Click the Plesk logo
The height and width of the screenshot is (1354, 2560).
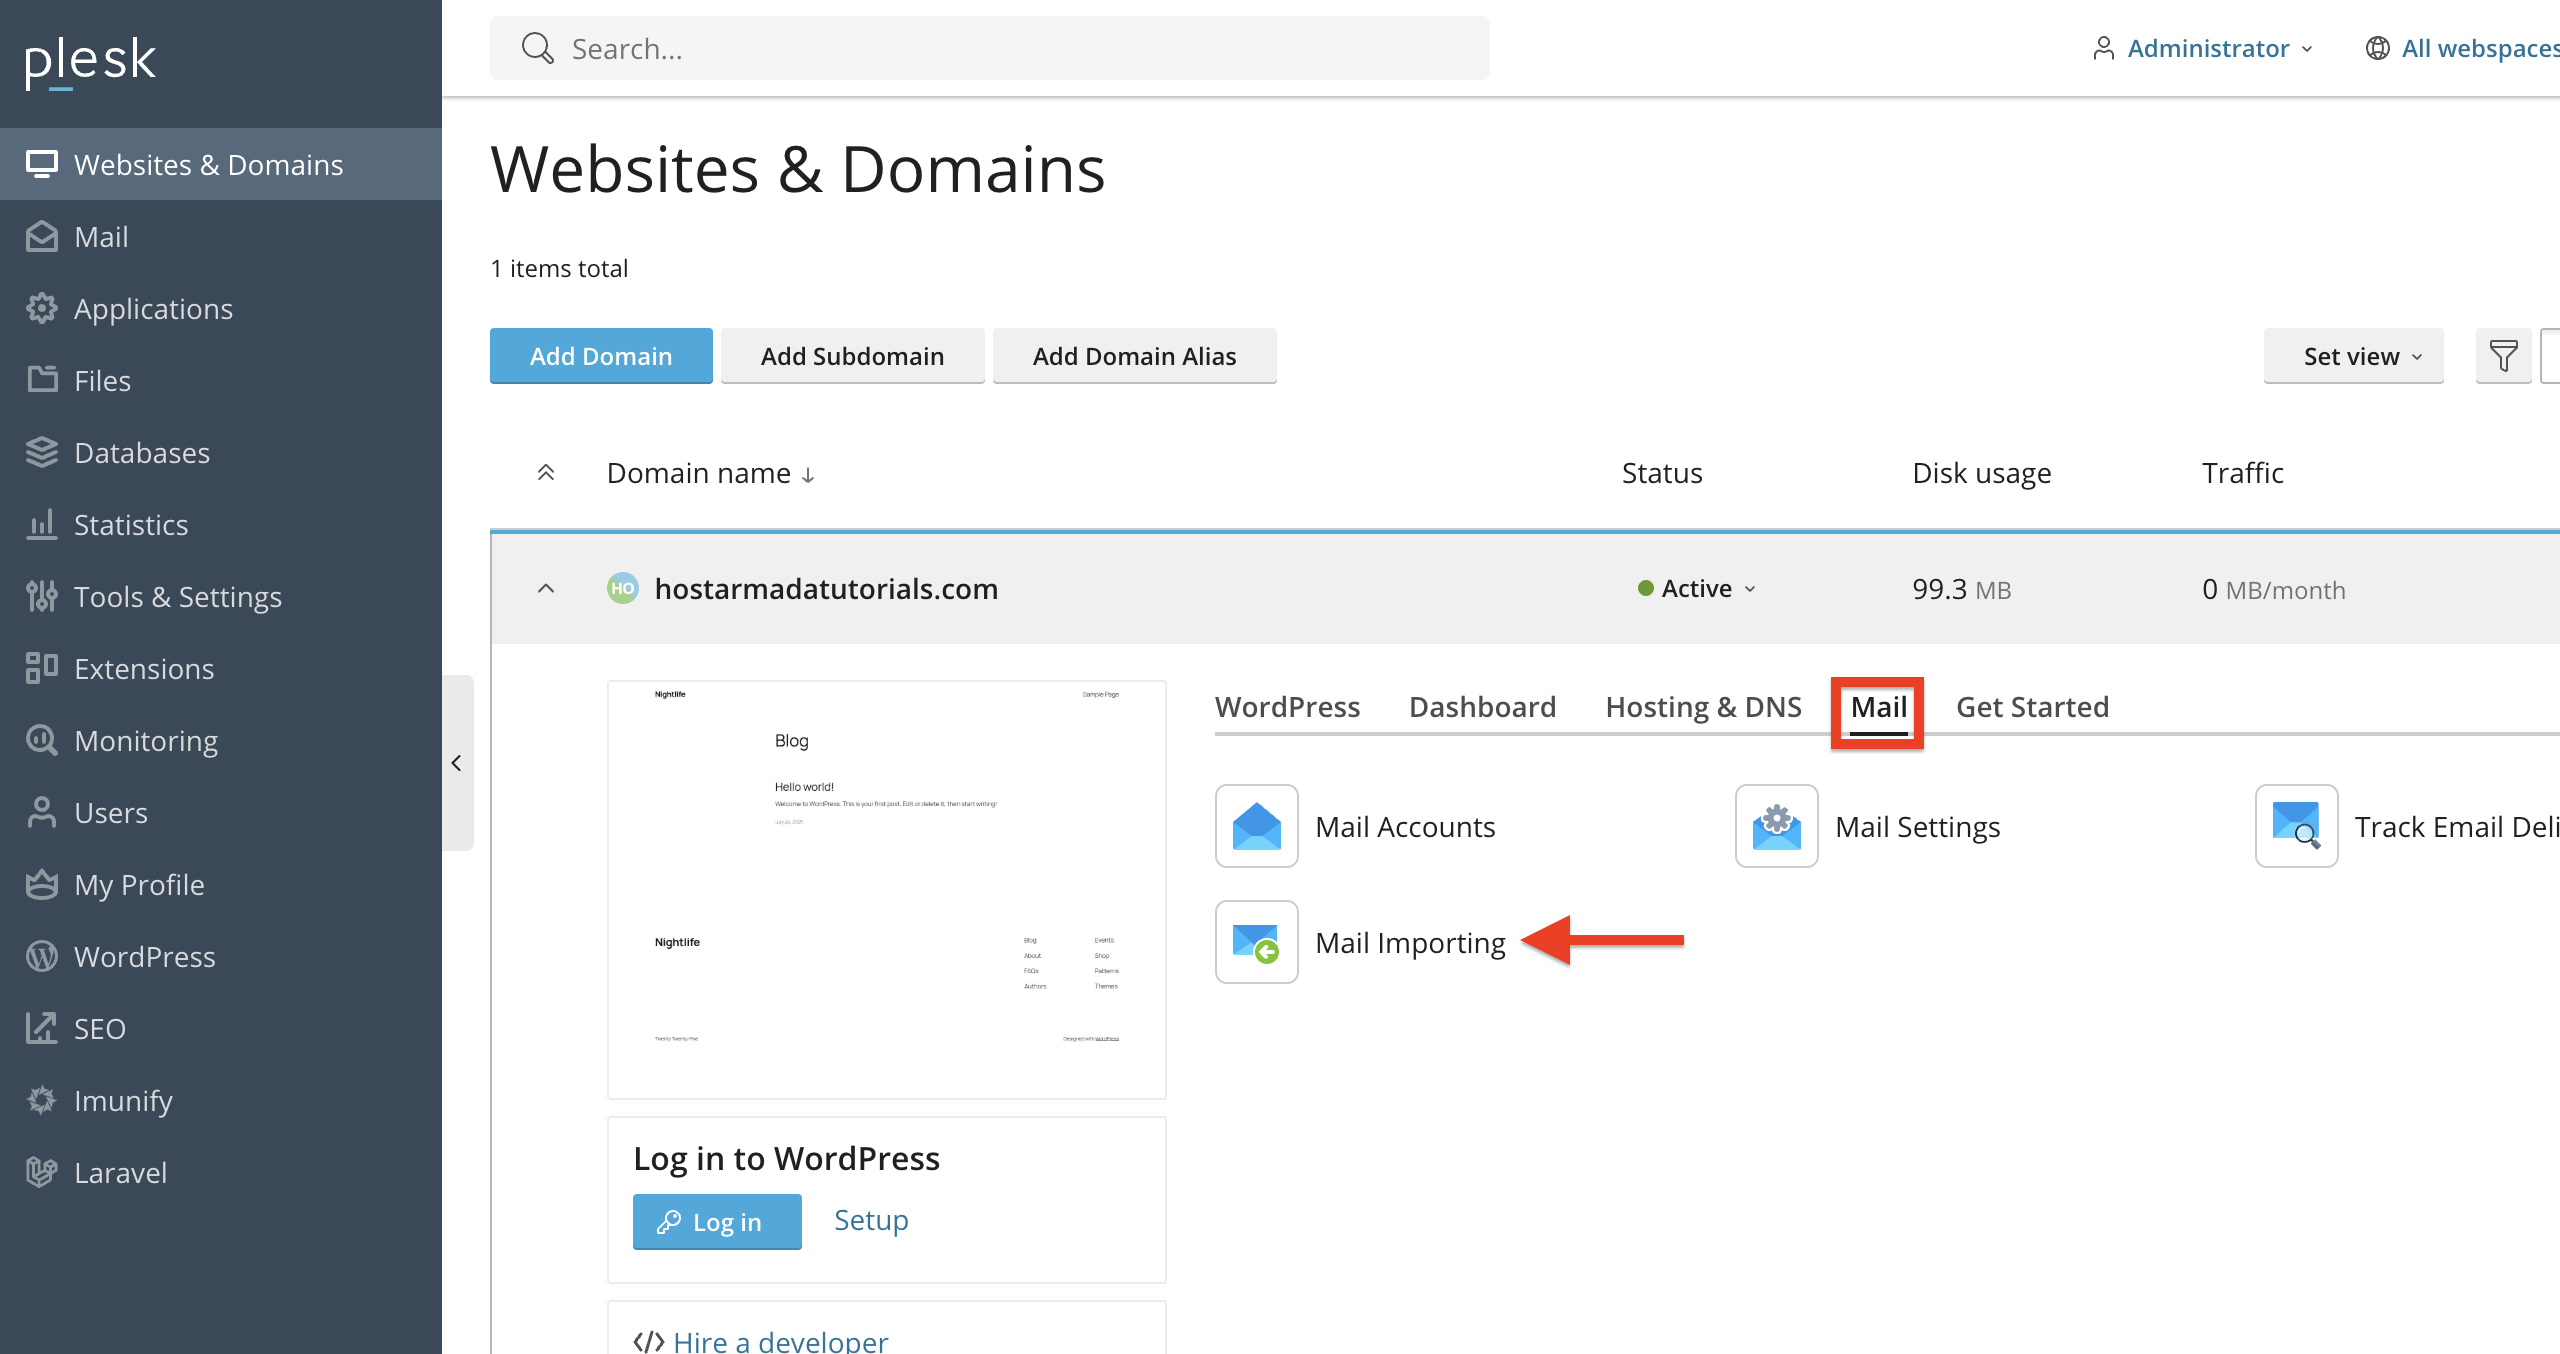click(90, 62)
